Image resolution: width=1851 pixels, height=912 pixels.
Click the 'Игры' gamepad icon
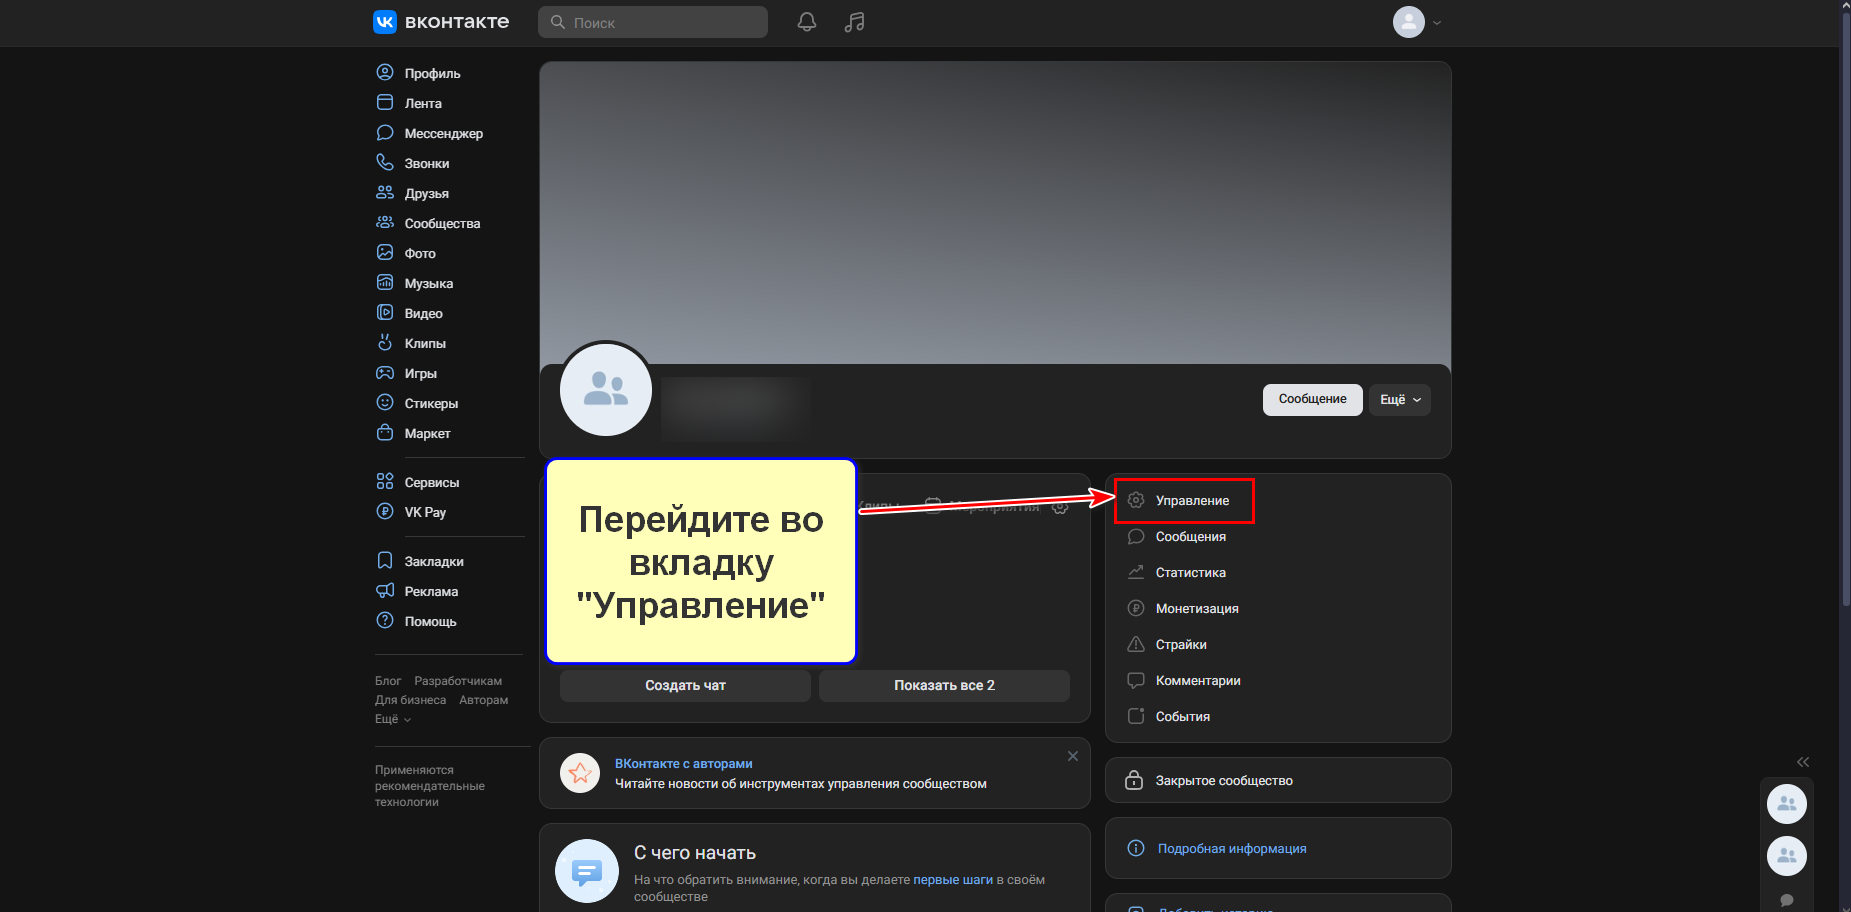click(385, 372)
